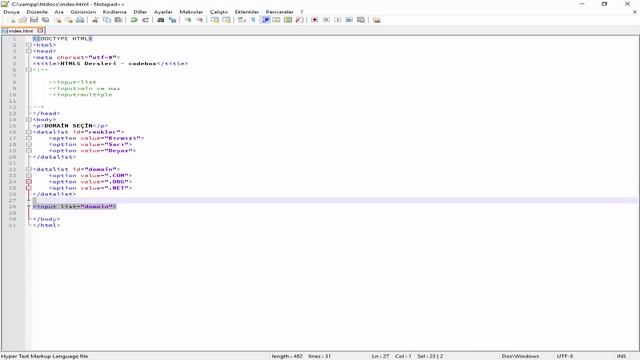The width and height of the screenshot is (640, 360).
Task: Click the Redo arrow icon
Action: 145,20
